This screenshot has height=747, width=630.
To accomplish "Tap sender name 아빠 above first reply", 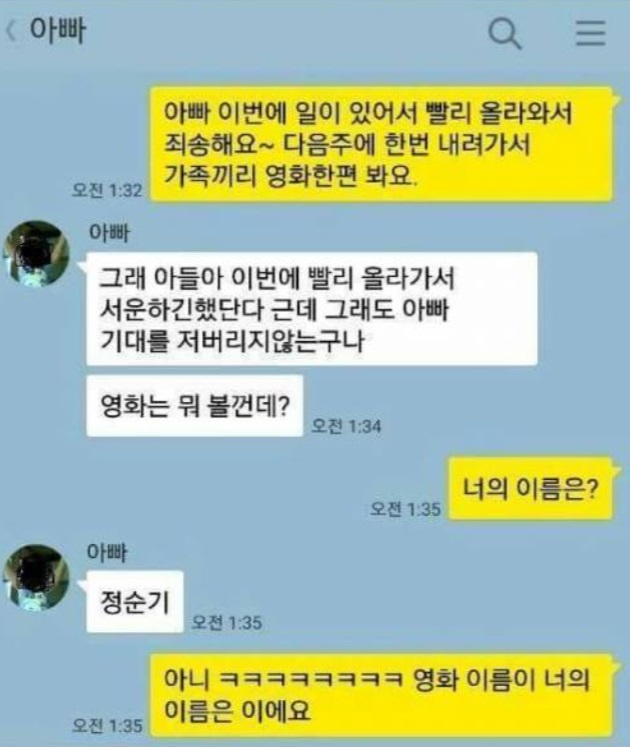I will pyautogui.click(x=109, y=232).
